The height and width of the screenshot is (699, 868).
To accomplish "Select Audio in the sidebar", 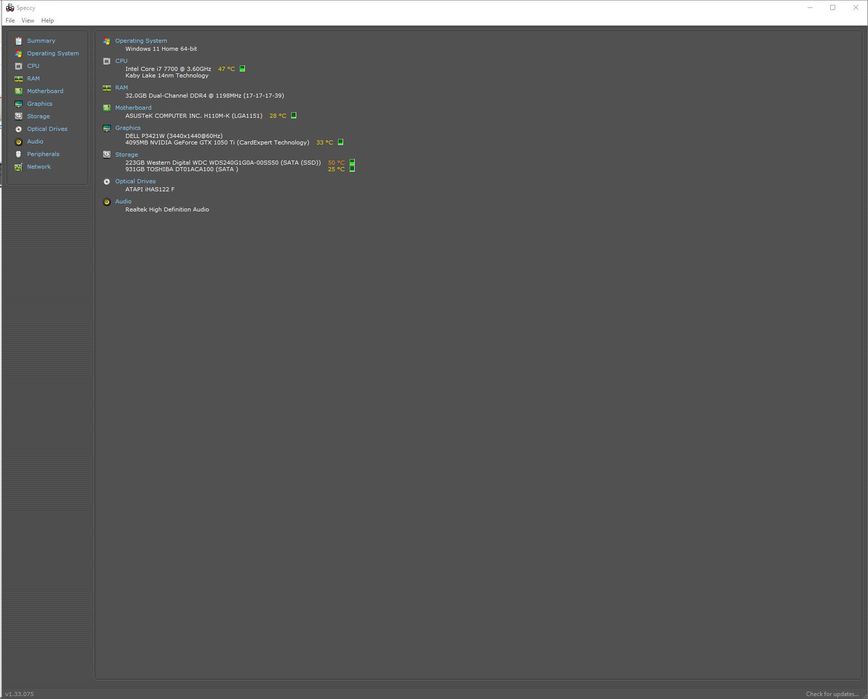I will click(35, 142).
